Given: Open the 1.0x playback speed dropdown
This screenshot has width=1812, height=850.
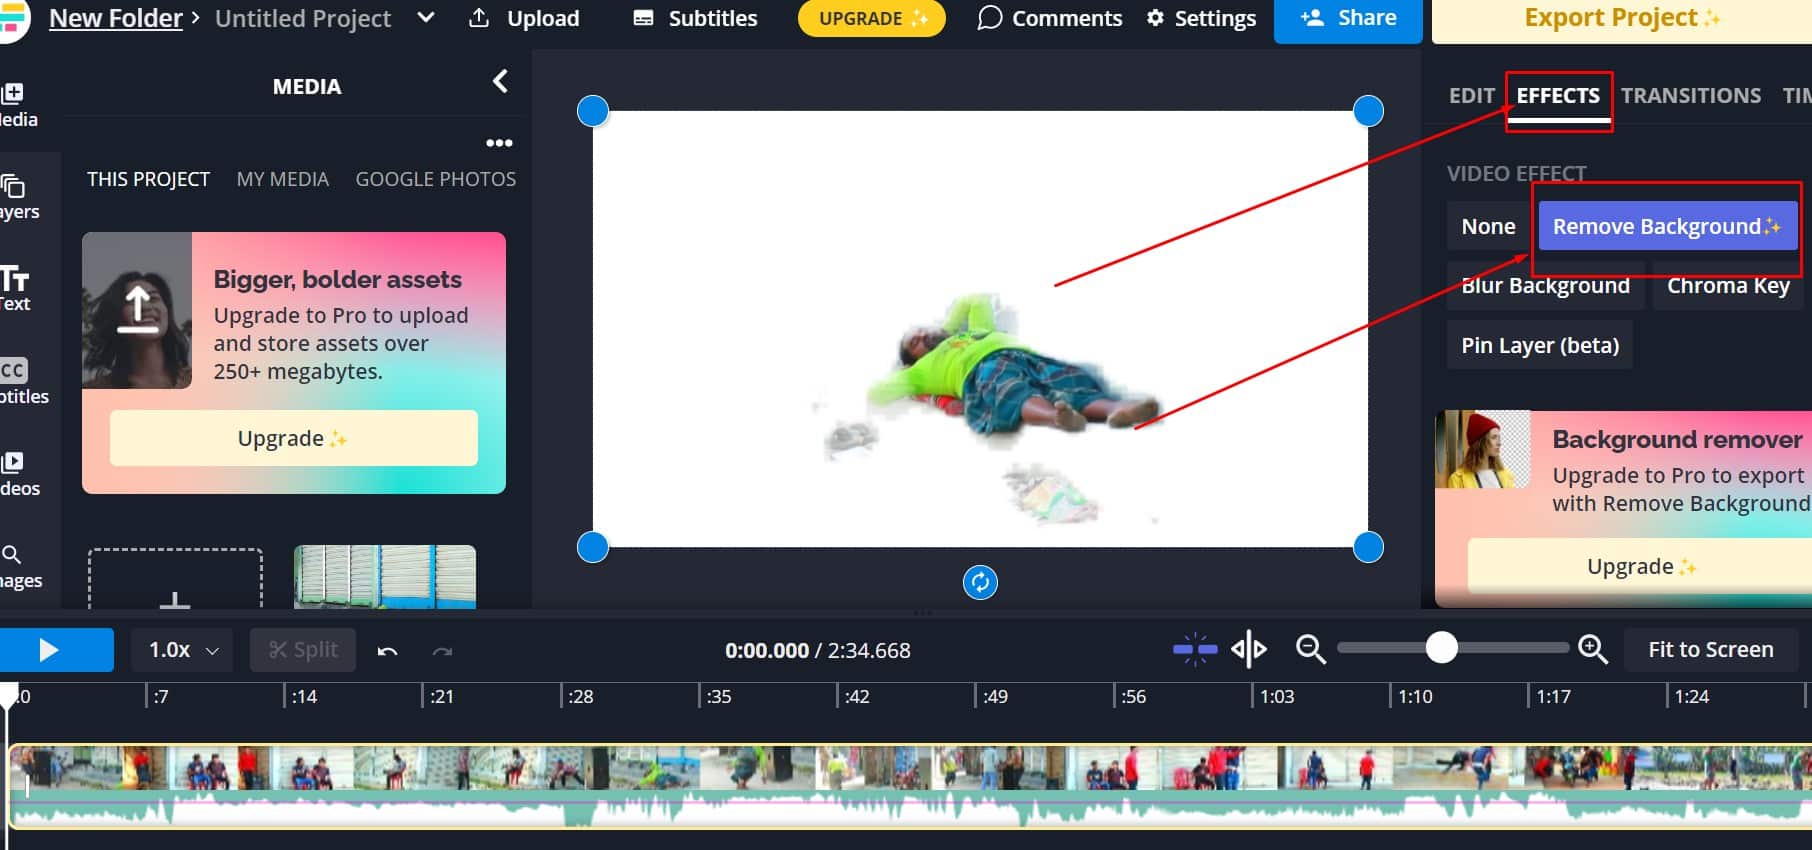Looking at the screenshot, I should click(182, 650).
